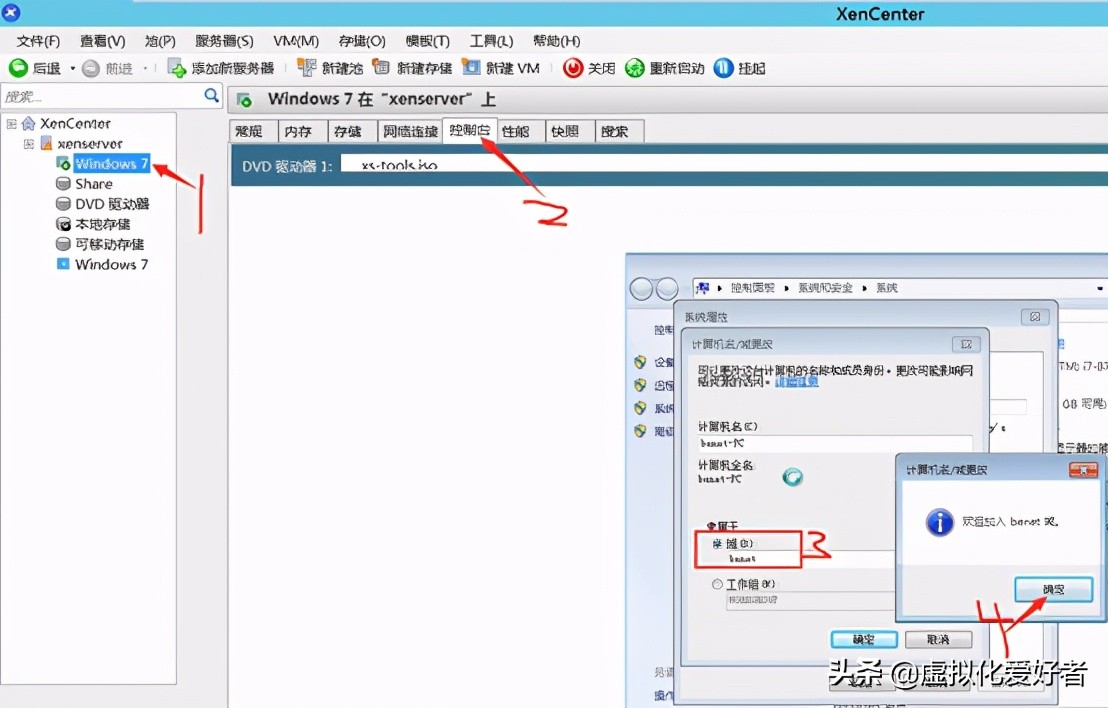This screenshot has width=1108, height=708.
Task: Click the Explorer back button in the VM console
Action: coord(642,288)
